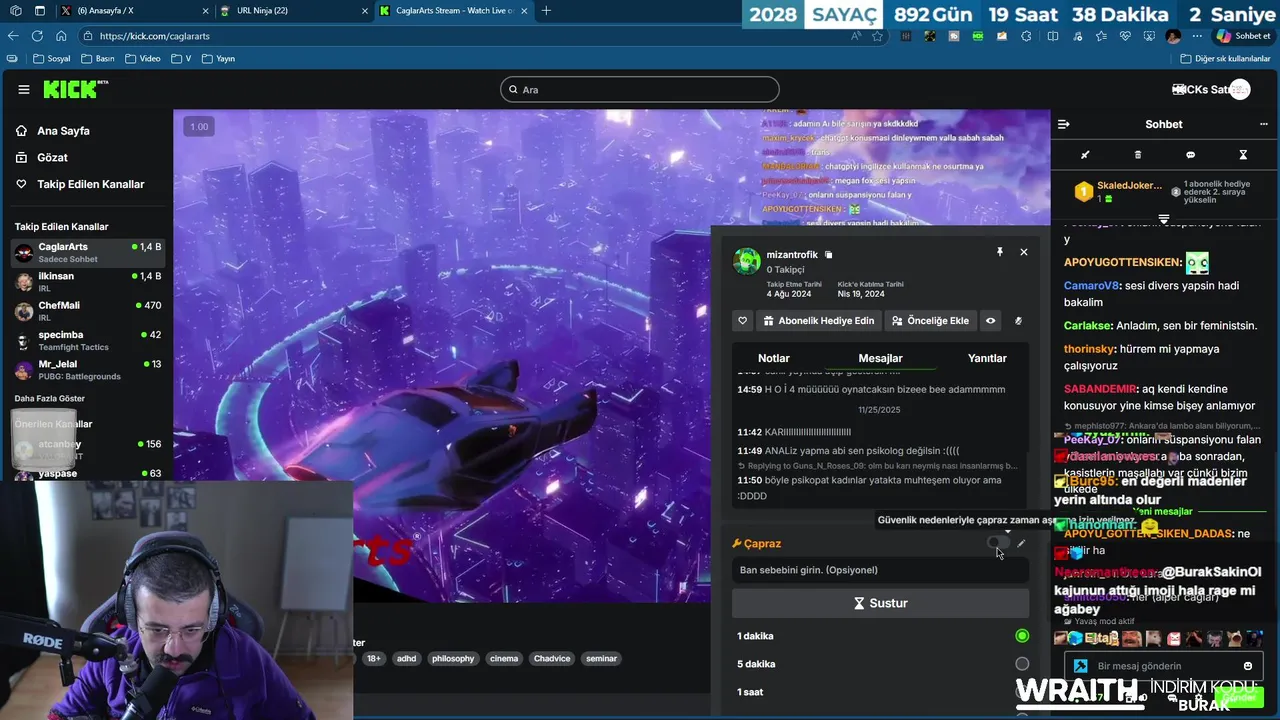Open the Kick hamburger menu
The height and width of the screenshot is (720, 1280).
point(24,89)
